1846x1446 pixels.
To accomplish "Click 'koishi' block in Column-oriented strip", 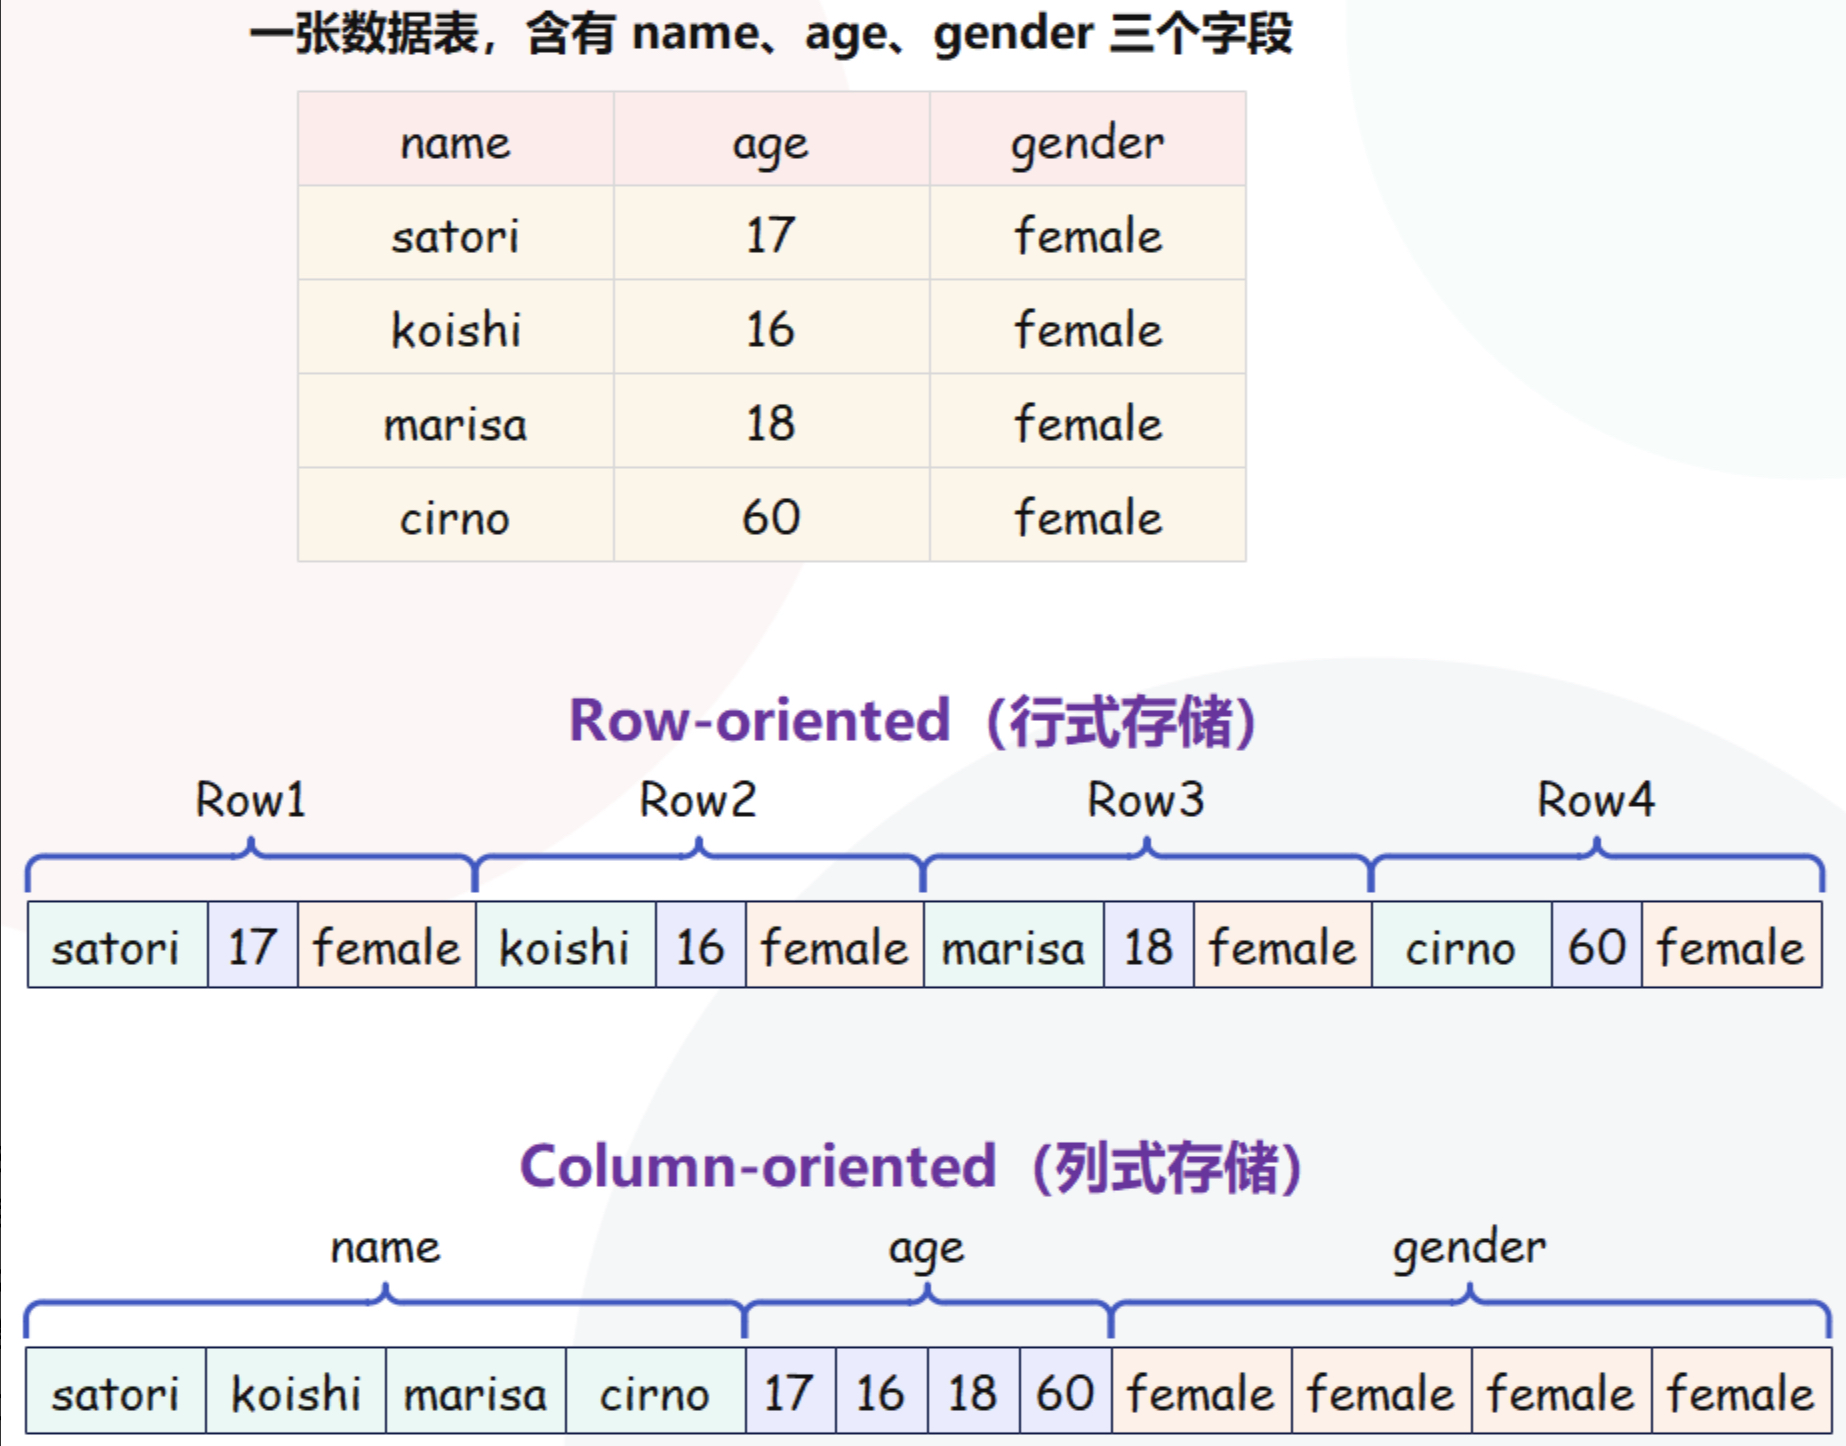I will click(x=296, y=1391).
